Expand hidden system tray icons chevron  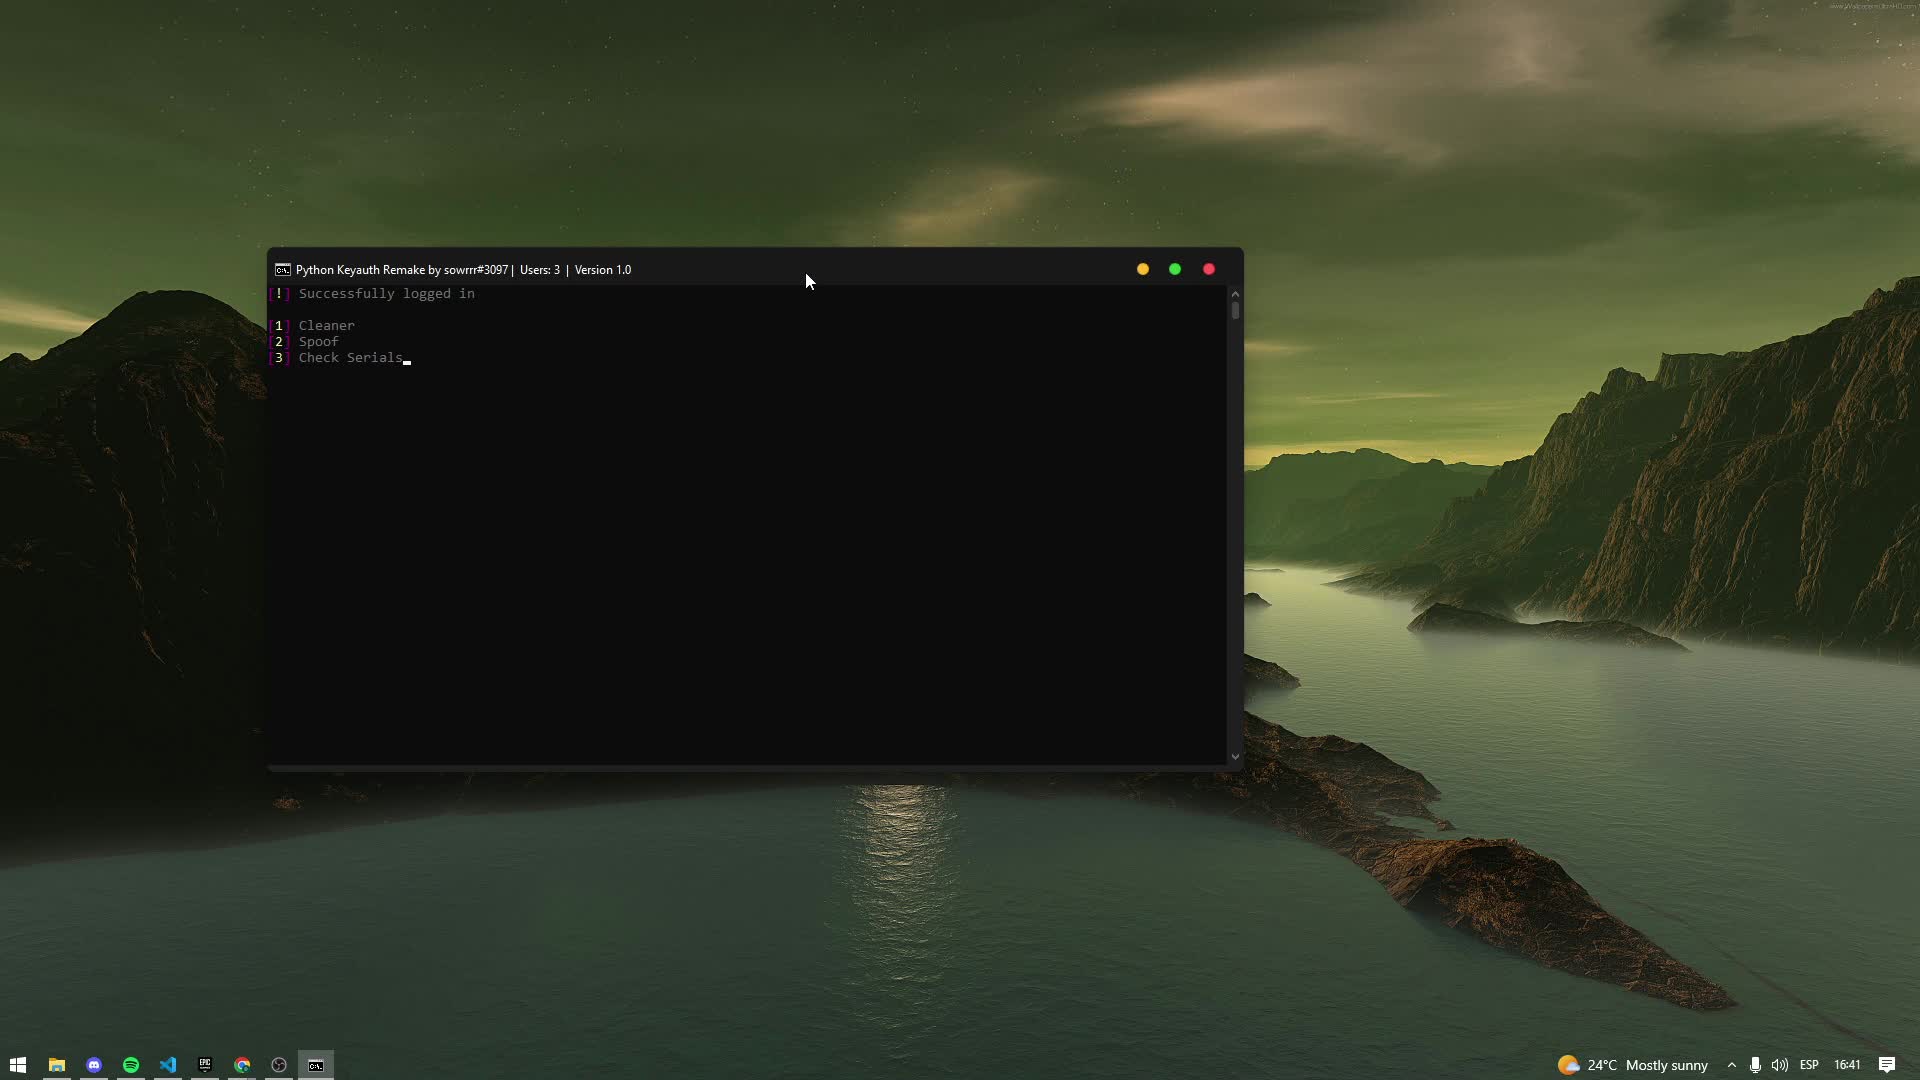coord(1731,1064)
